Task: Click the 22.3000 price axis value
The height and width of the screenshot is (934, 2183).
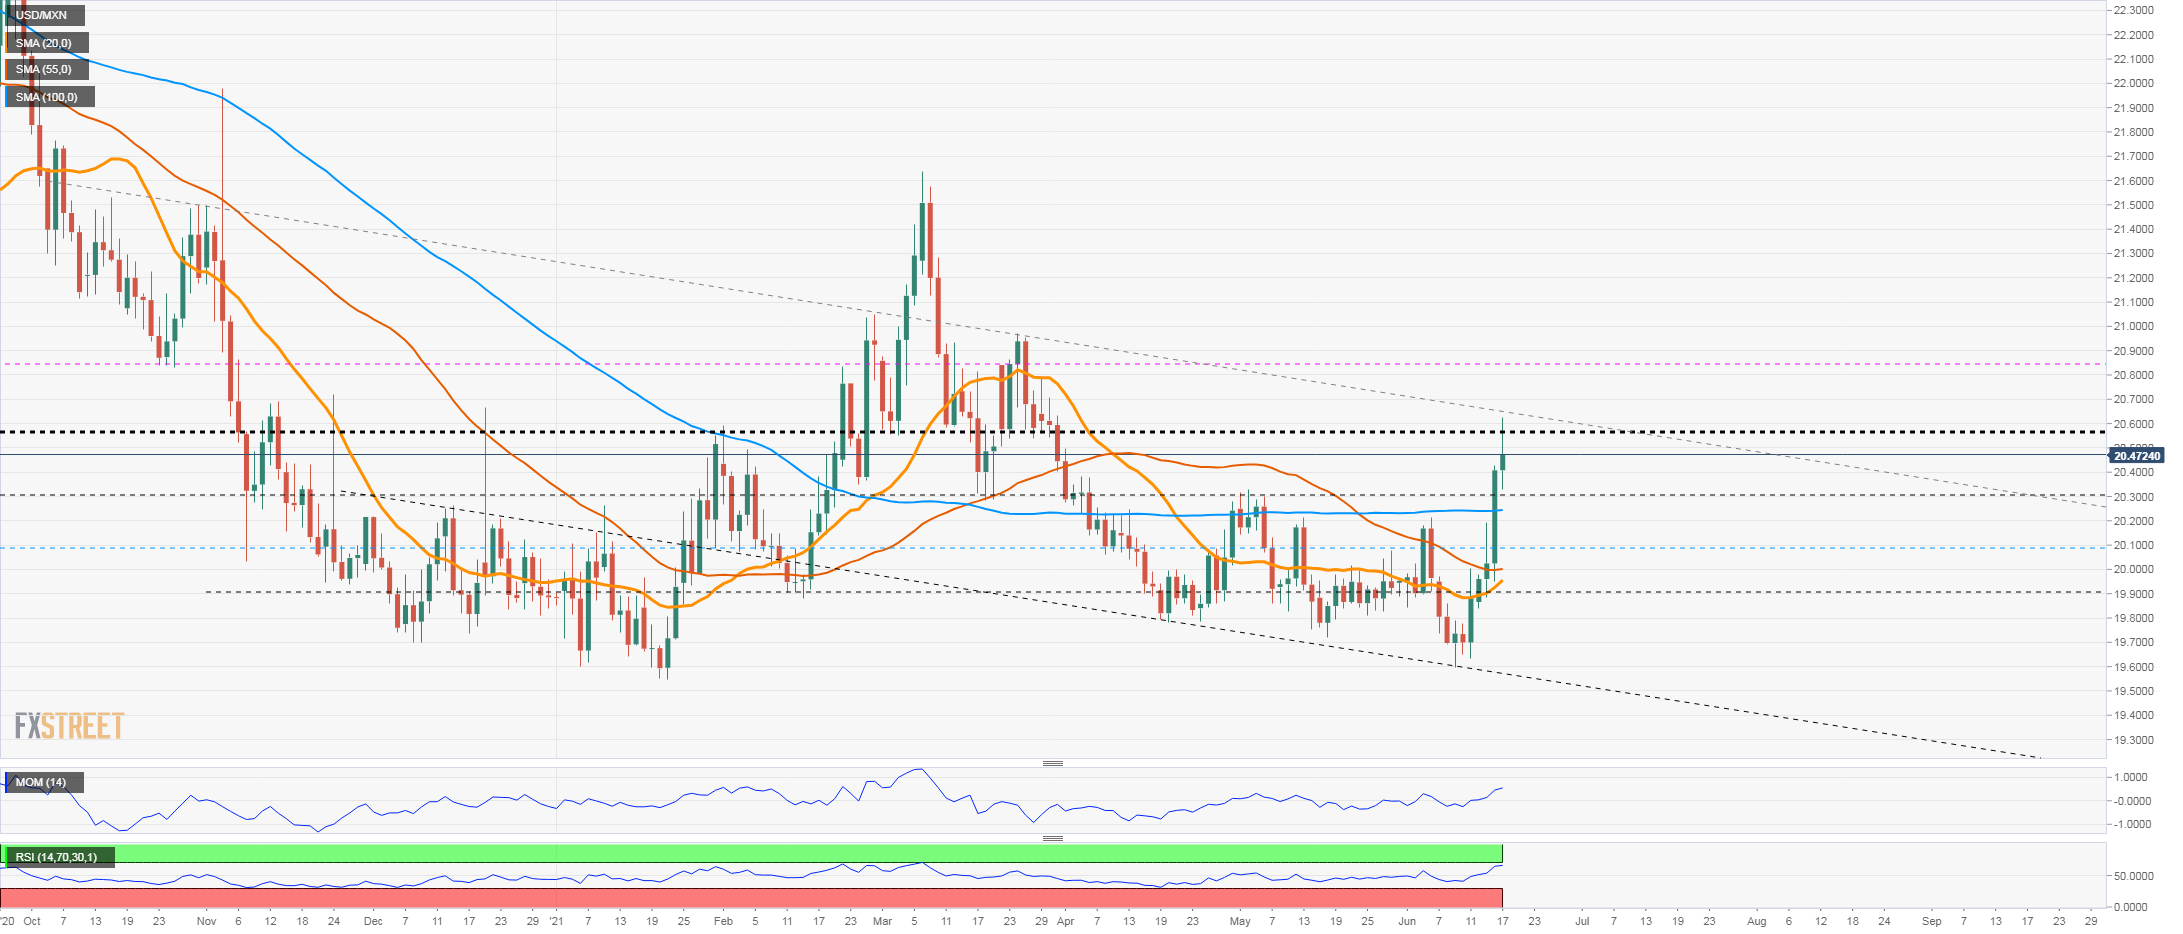Action: 2133,10
